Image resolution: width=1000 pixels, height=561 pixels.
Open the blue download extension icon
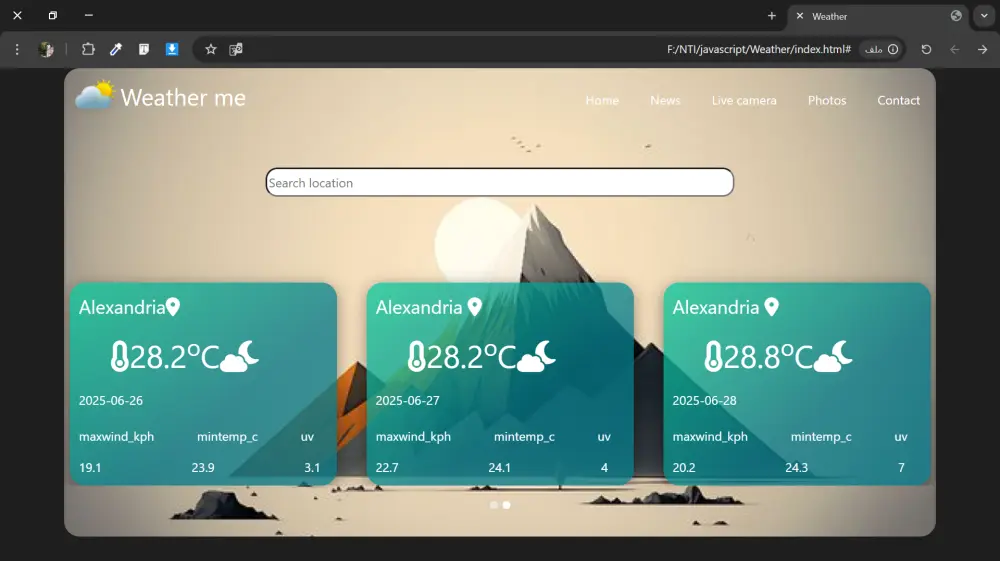[172, 49]
